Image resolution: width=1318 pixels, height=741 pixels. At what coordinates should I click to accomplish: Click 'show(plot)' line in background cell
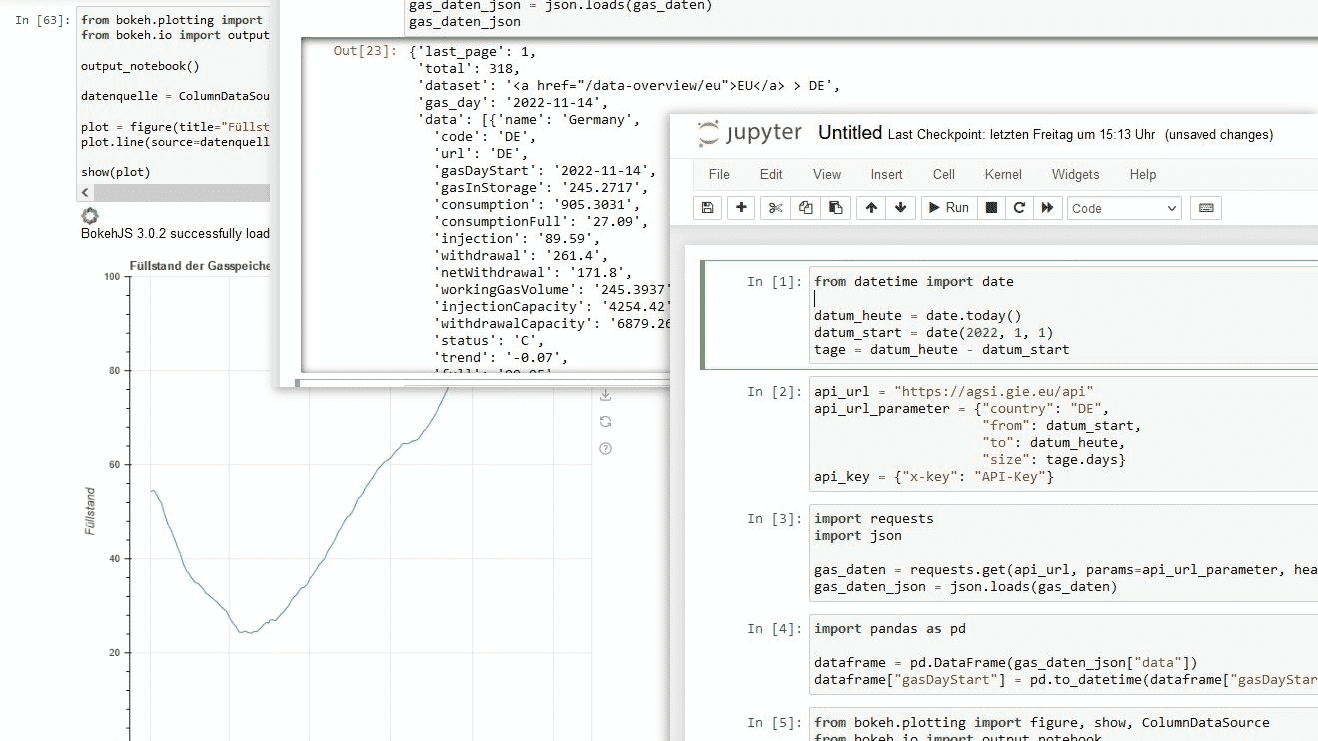pyautogui.click(x=116, y=172)
